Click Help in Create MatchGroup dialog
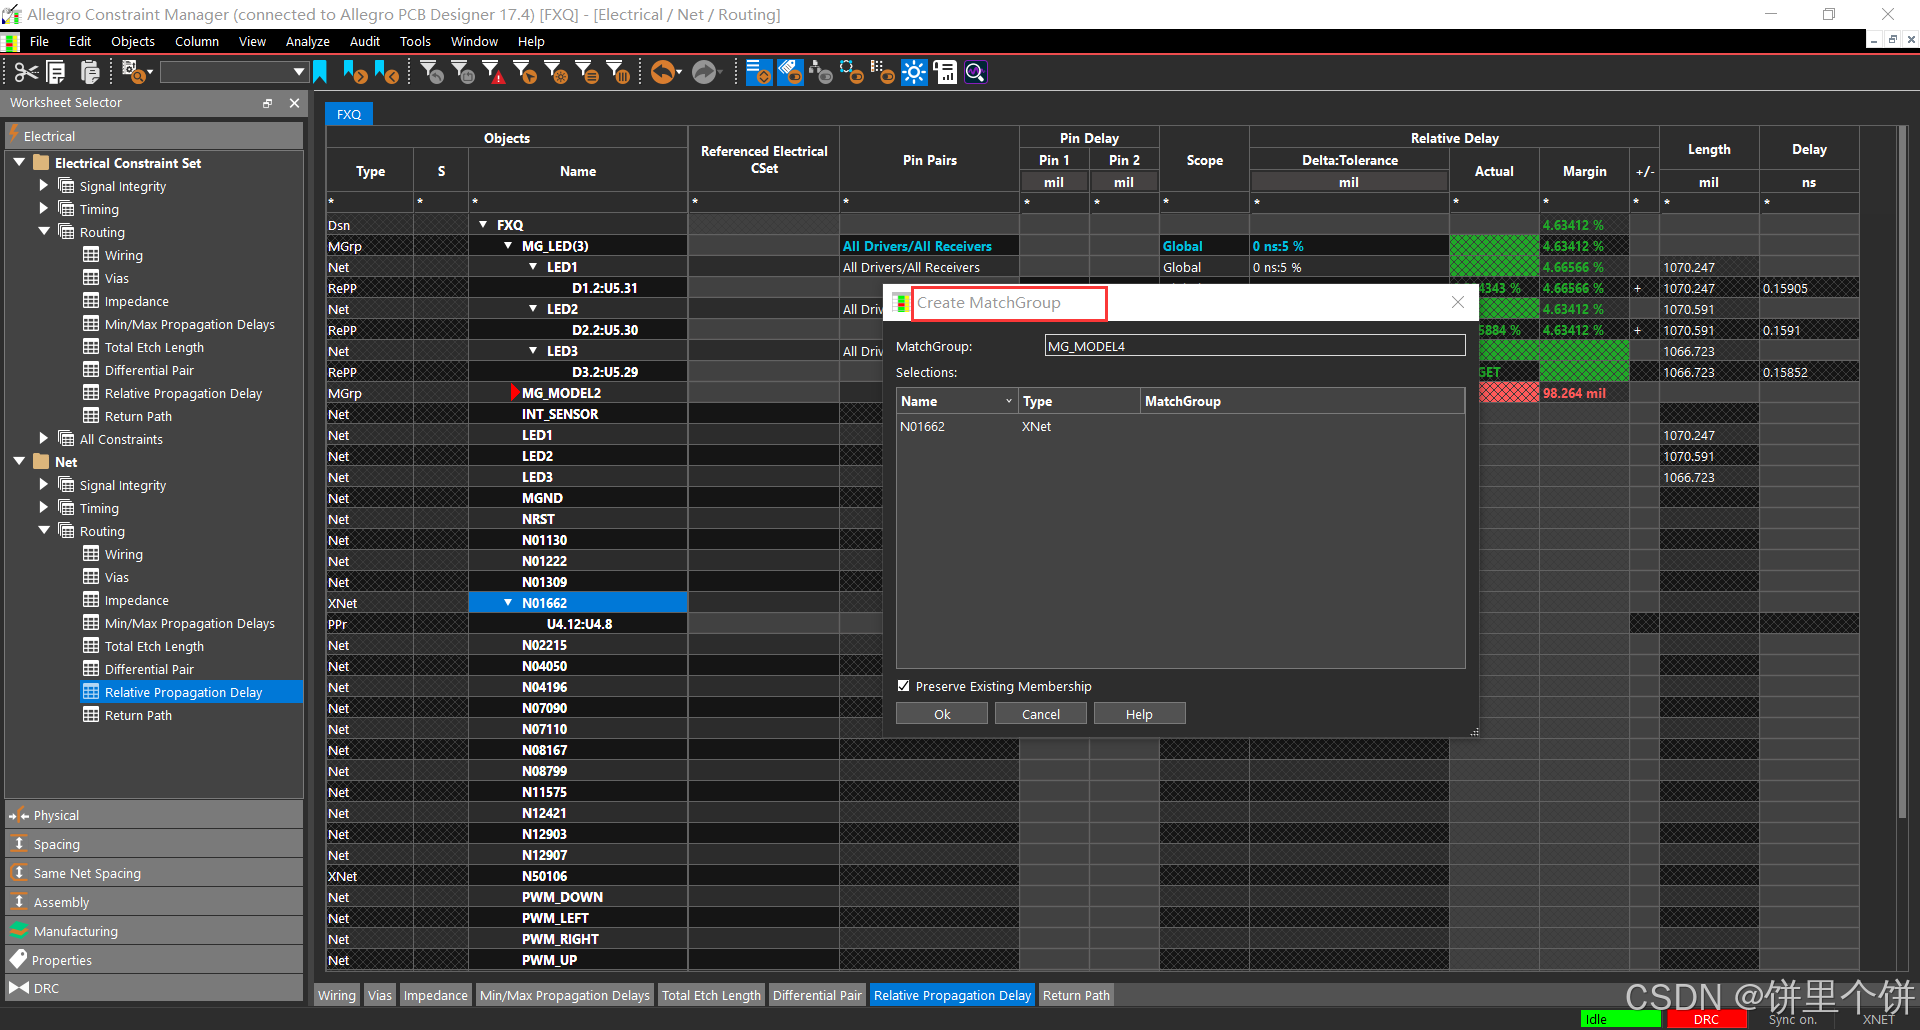 1139,714
